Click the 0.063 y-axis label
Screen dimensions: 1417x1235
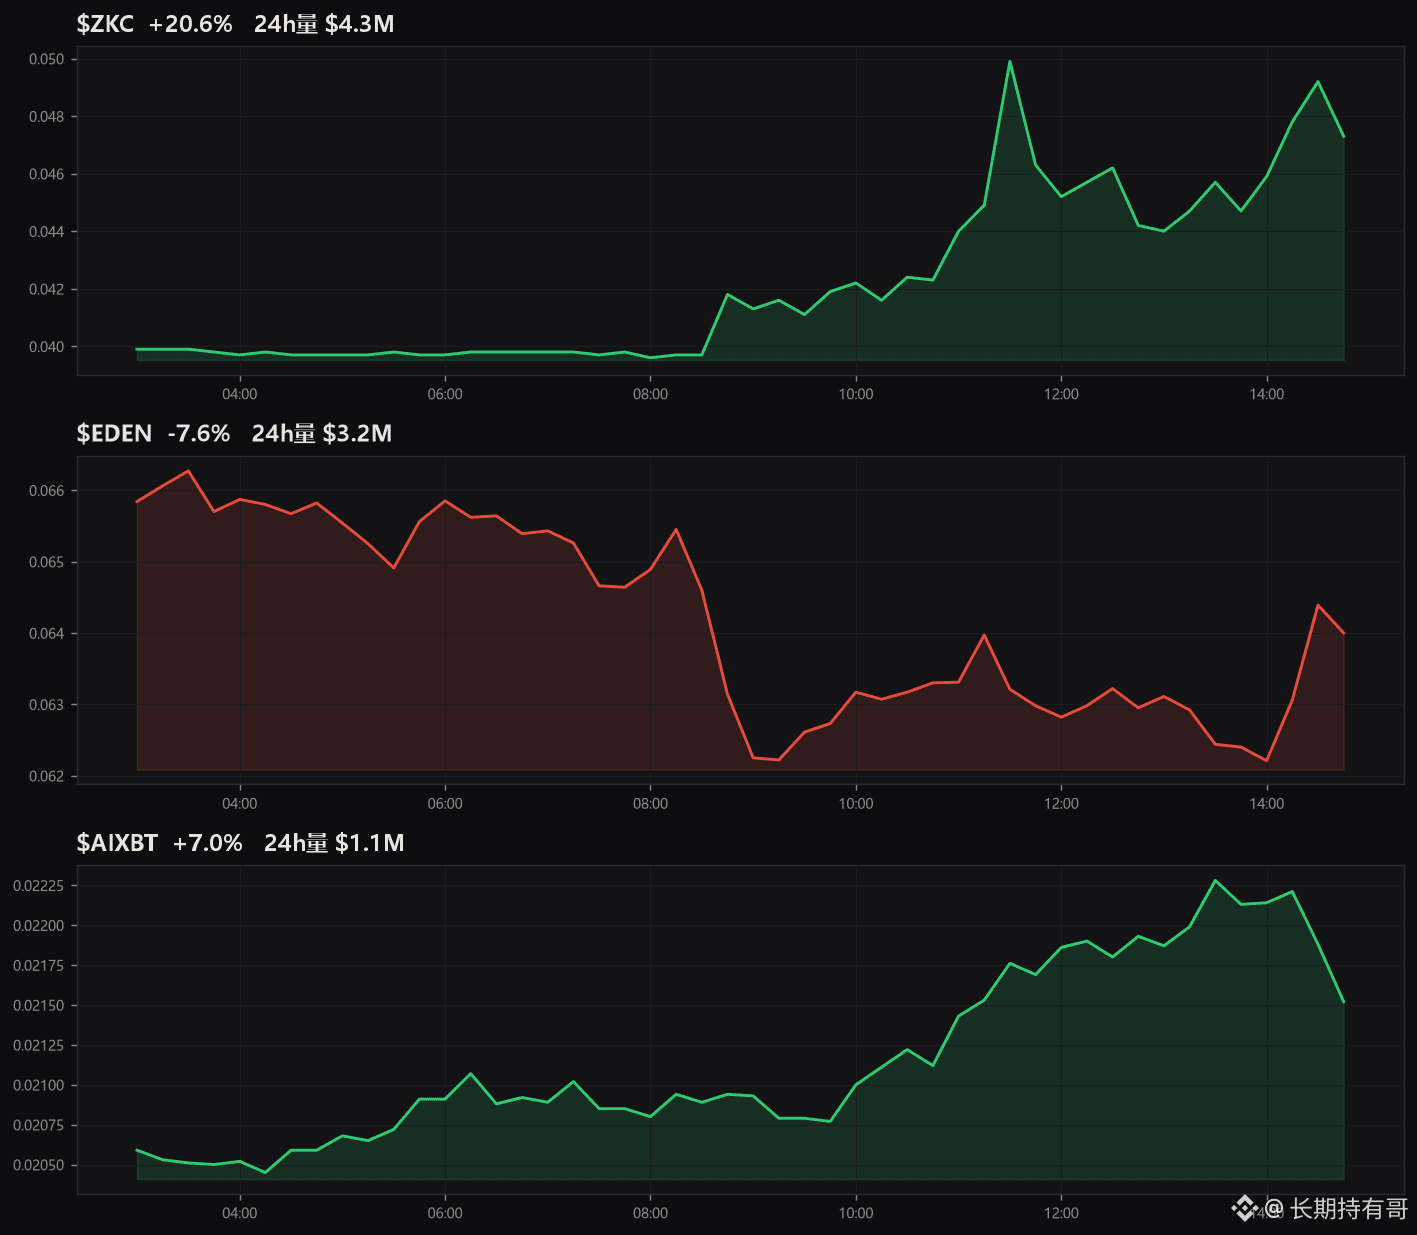(46, 705)
